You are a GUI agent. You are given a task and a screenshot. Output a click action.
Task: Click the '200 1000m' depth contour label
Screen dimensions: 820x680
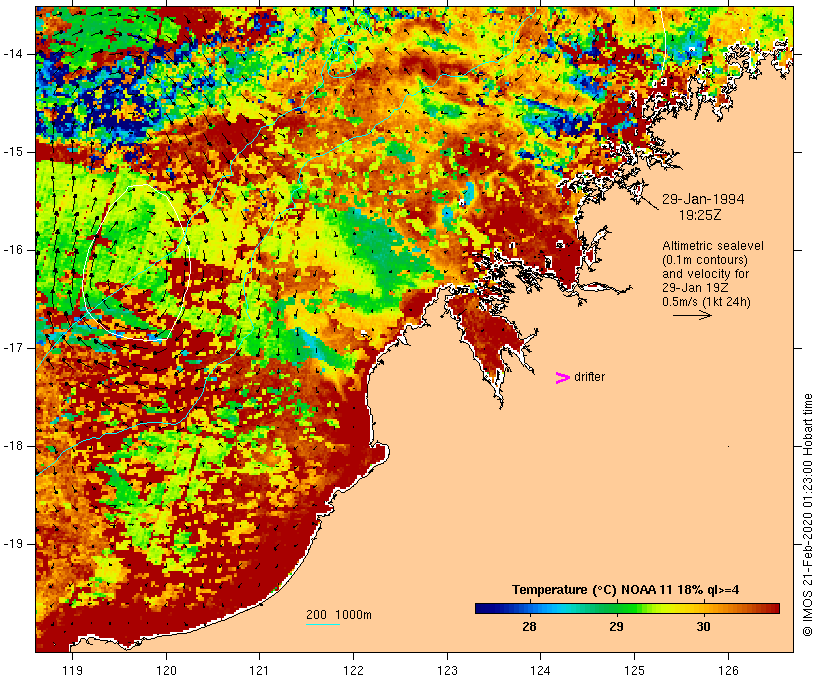339,615
